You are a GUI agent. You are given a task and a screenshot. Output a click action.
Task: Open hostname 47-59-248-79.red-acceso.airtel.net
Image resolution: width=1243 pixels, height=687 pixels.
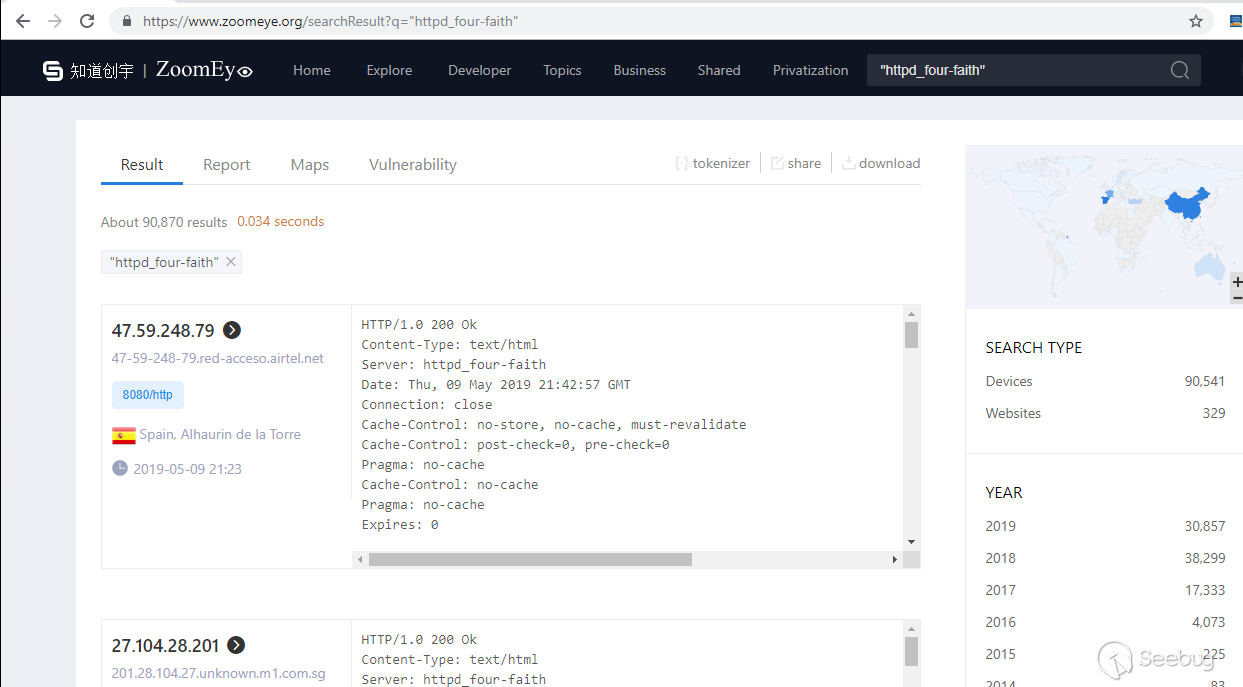coord(218,358)
